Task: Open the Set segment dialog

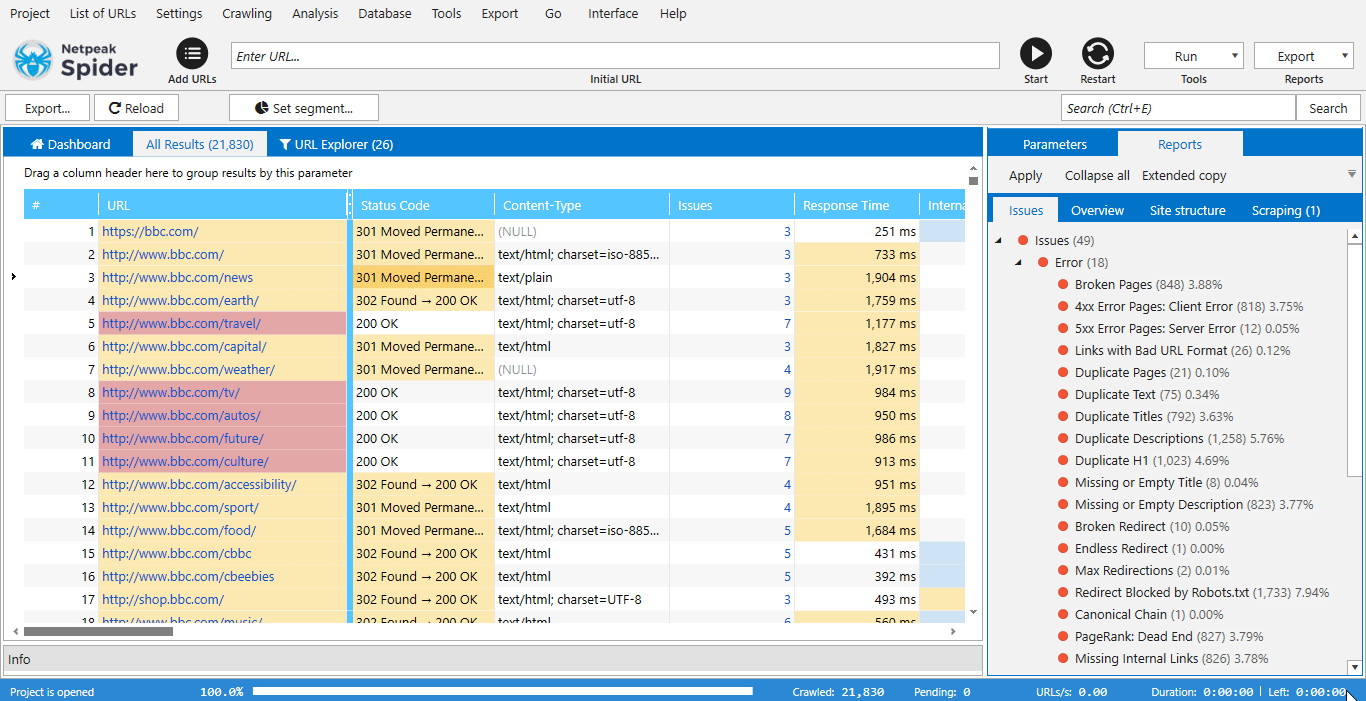Action: [x=304, y=108]
